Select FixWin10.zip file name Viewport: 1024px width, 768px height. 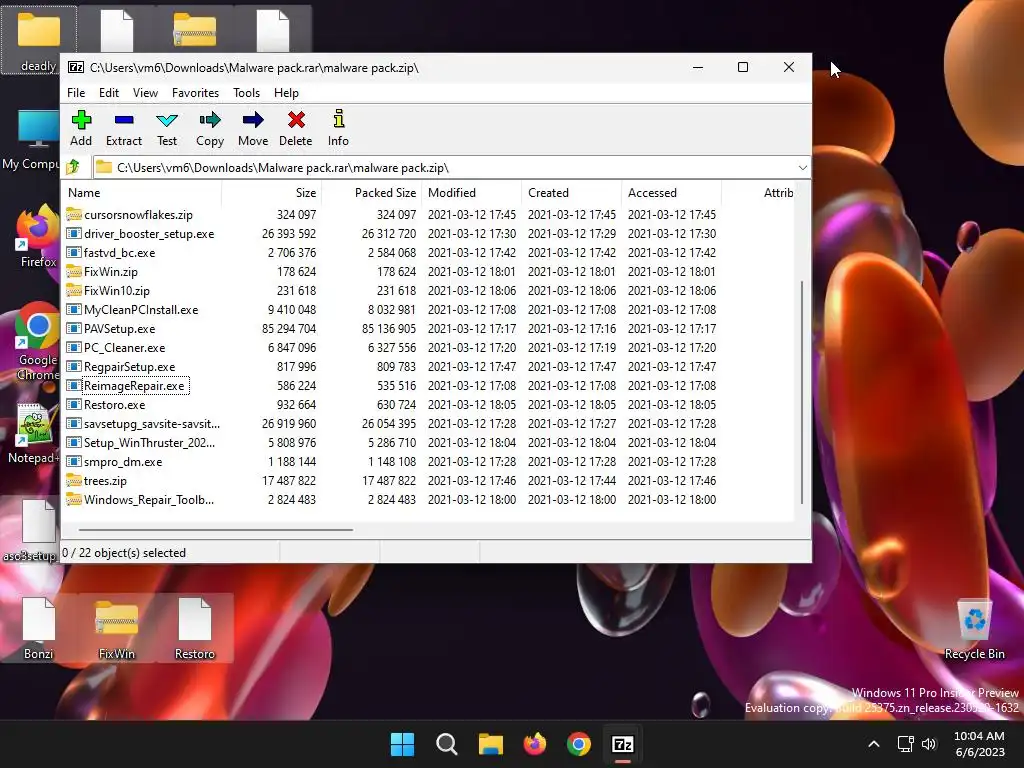117,291
